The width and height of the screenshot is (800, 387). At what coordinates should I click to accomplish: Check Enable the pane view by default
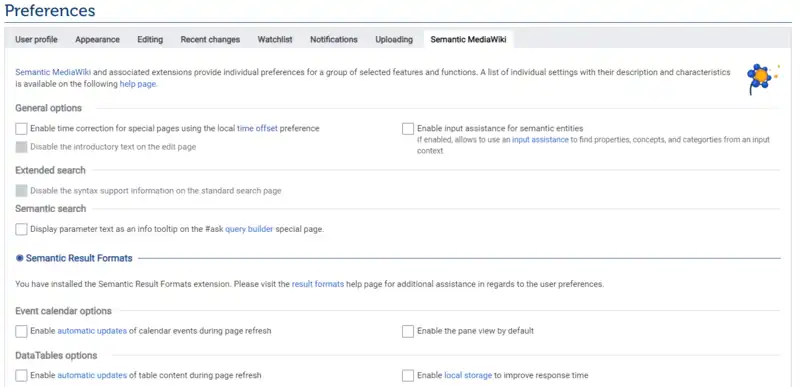point(408,331)
